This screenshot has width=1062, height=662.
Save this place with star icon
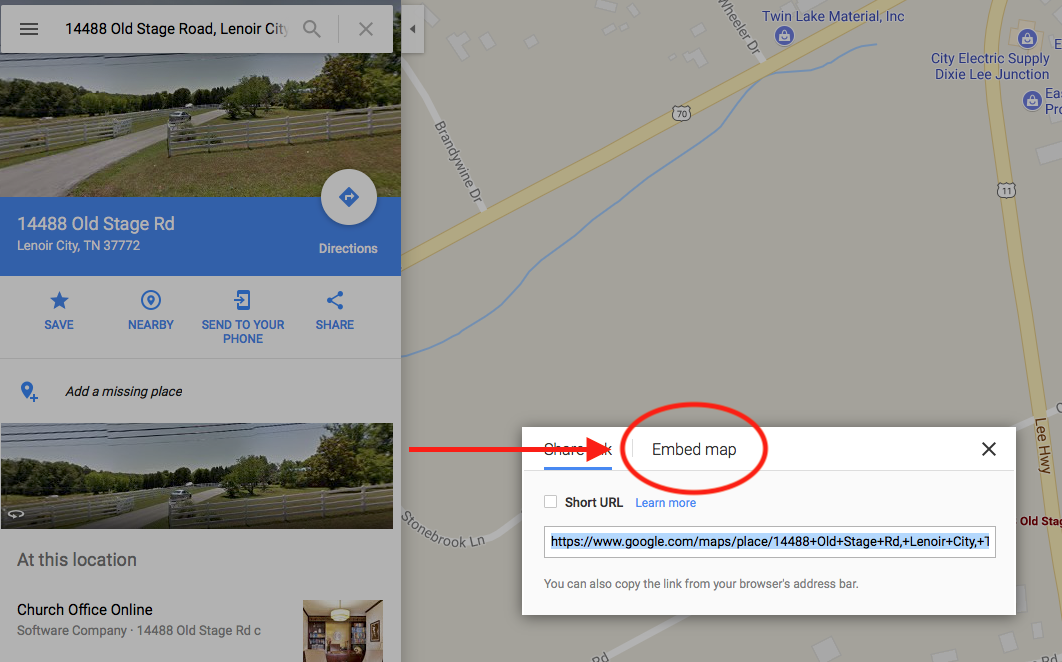pos(59,310)
